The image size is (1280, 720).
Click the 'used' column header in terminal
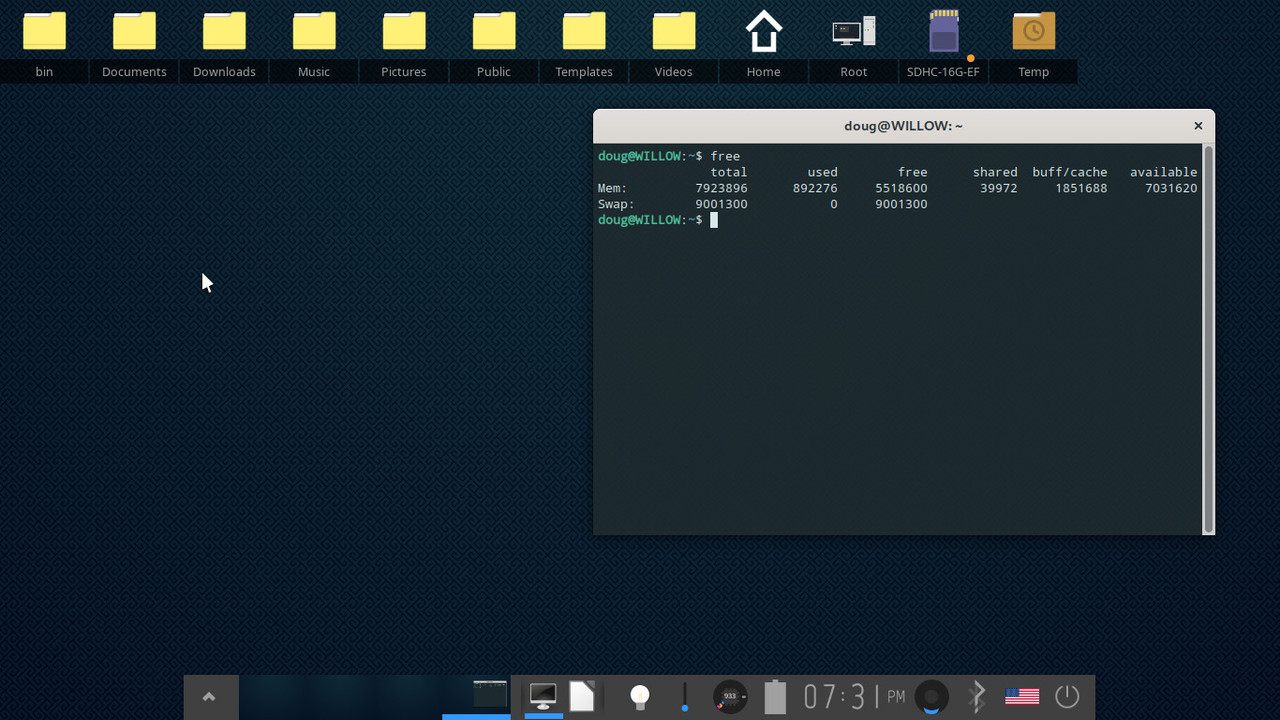pyautogui.click(x=822, y=172)
